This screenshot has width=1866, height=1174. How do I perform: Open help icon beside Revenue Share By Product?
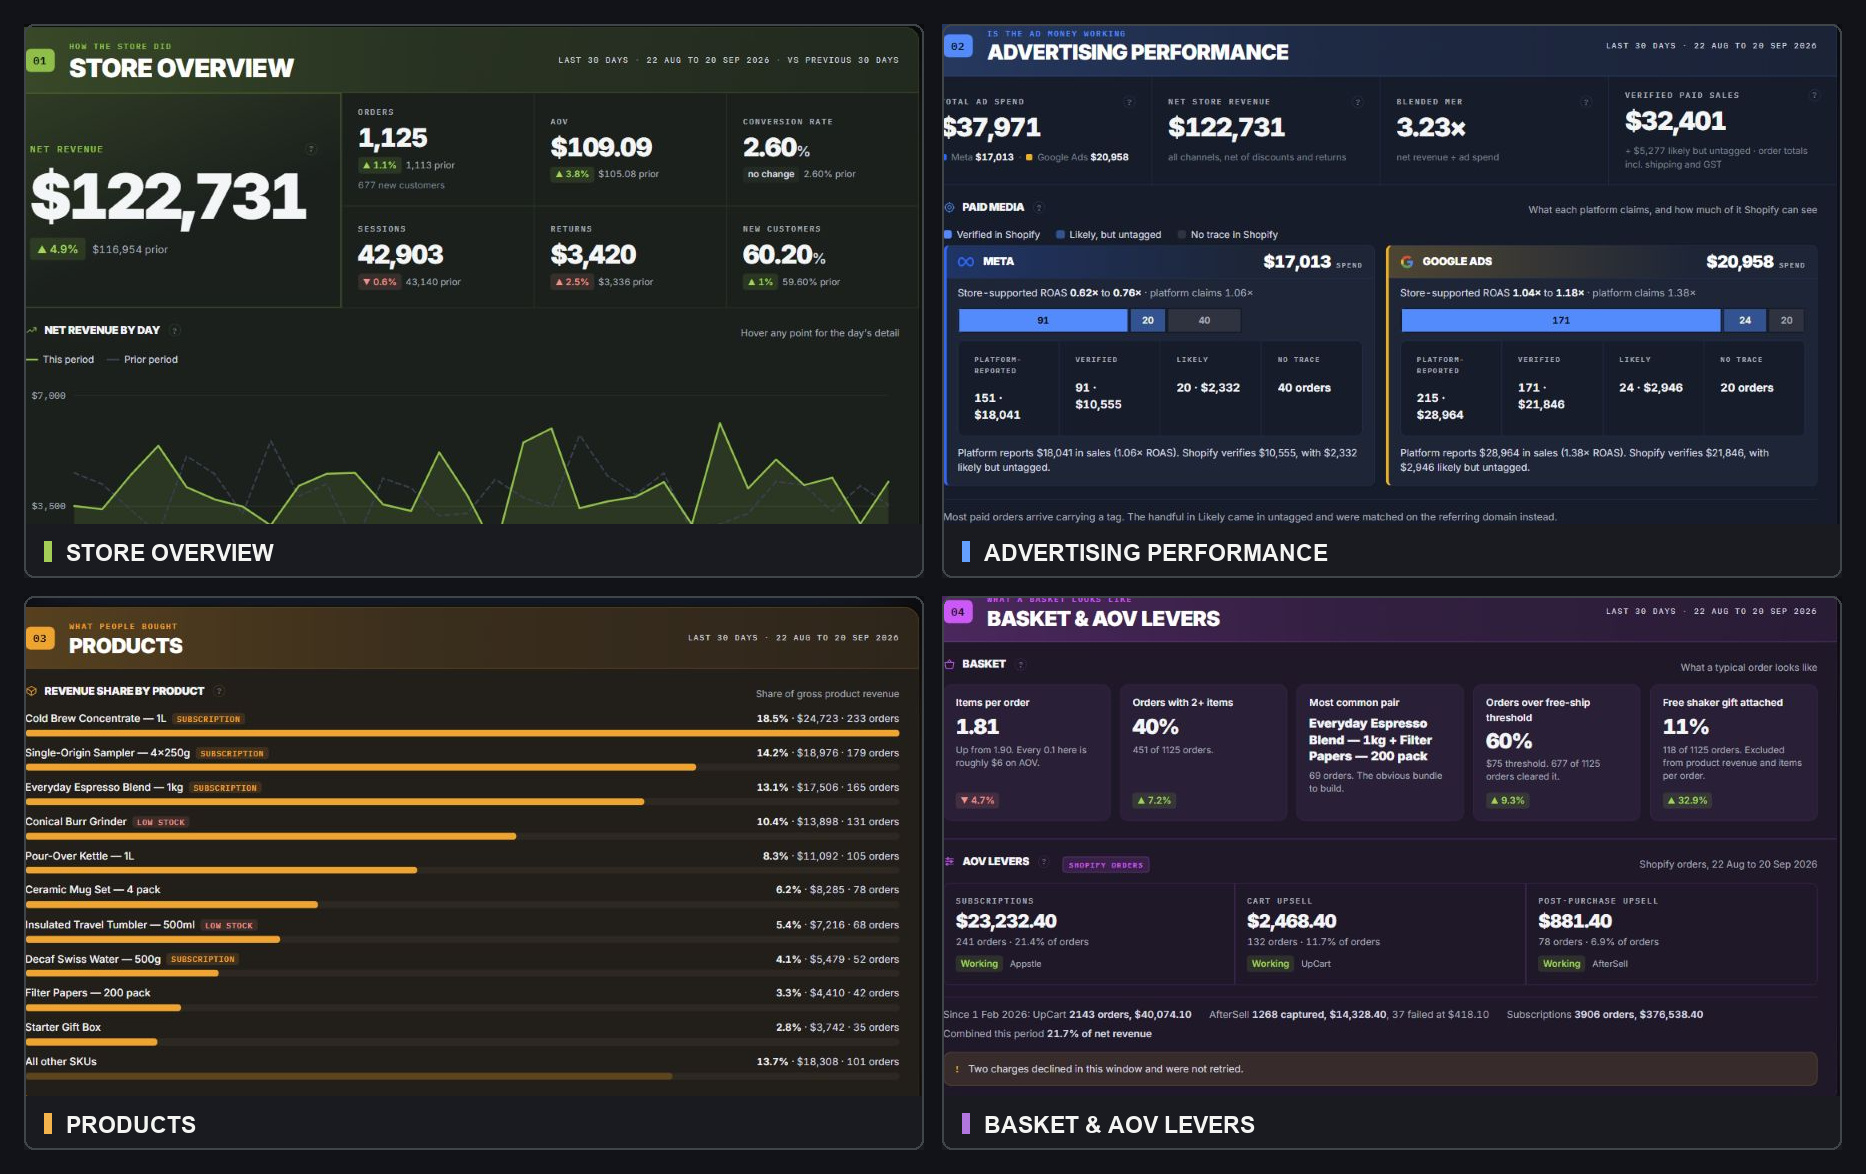[x=219, y=691]
